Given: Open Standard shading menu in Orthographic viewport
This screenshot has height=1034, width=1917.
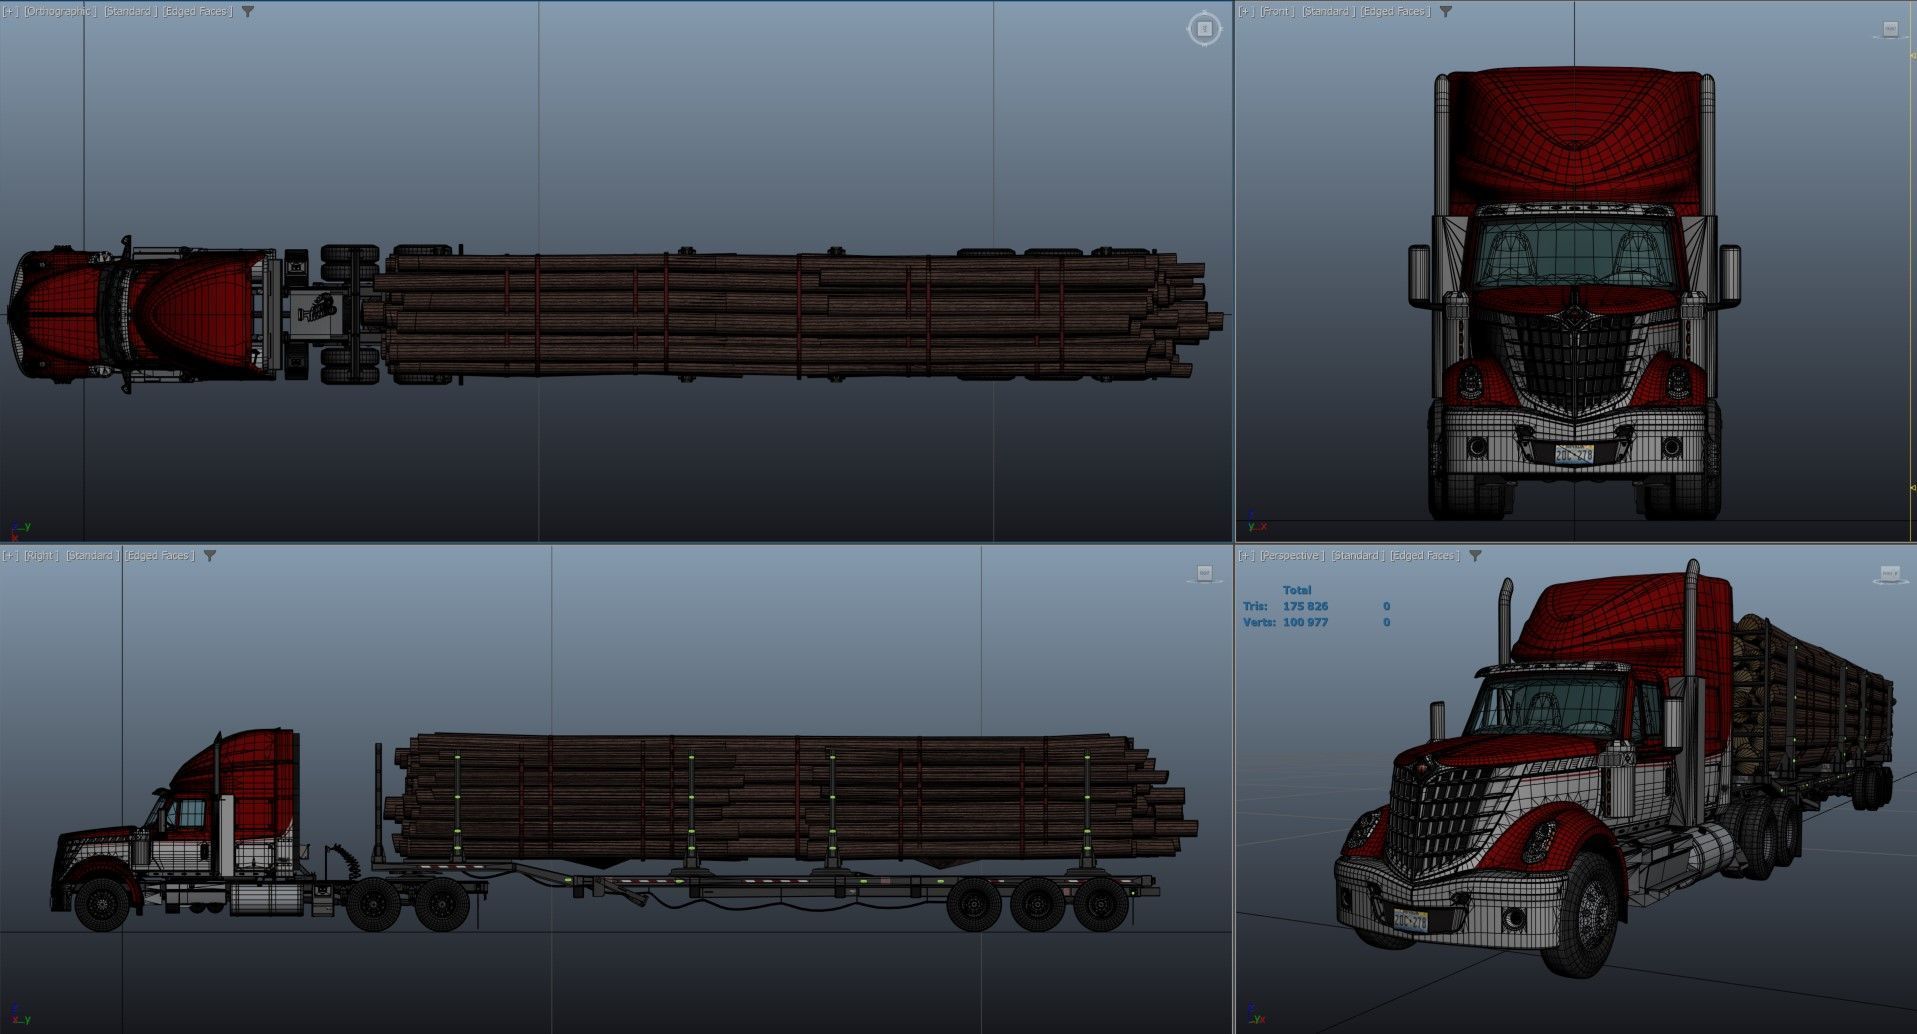Looking at the screenshot, I should pyautogui.click(x=131, y=12).
